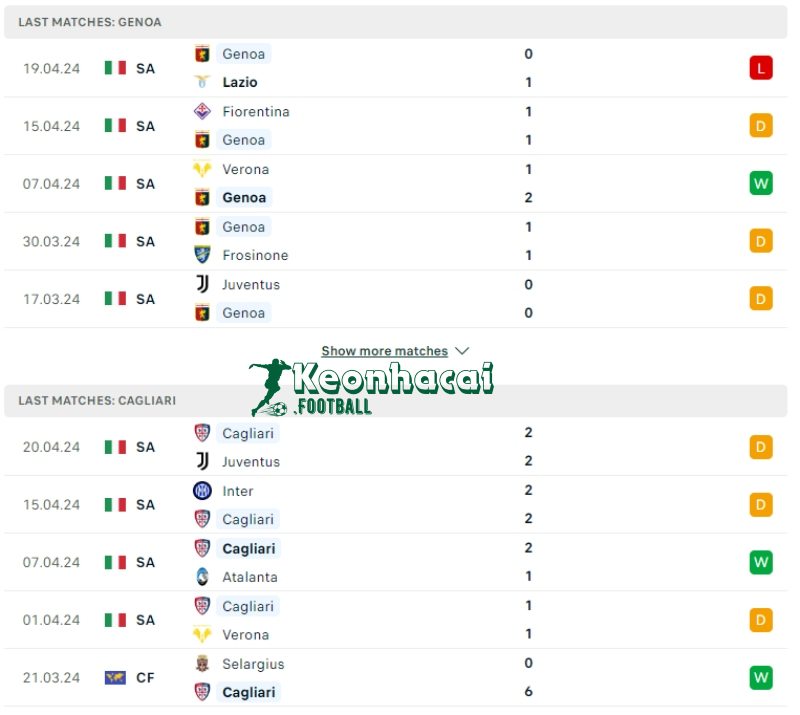800x715 pixels.
Task: Open the Juventus team name in Cagliari match
Action: (x=251, y=462)
